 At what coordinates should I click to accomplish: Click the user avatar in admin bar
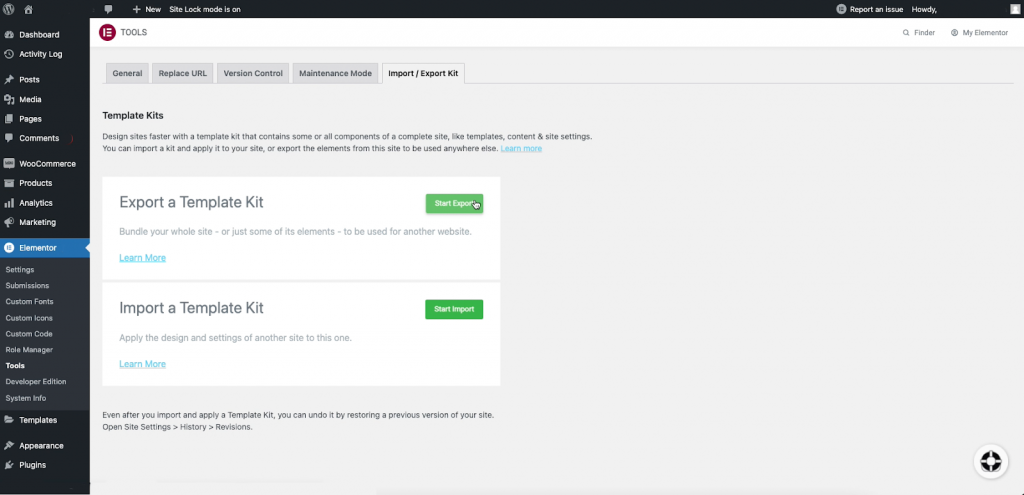pyautogui.click(x=1015, y=9)
